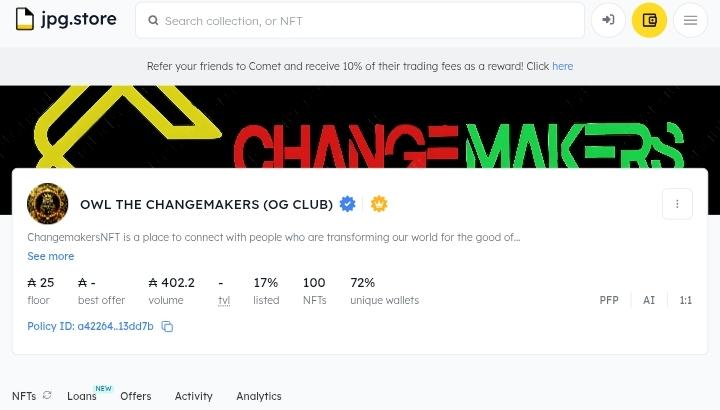
Task: Click the NFTs refresh icon
Action: (x=47, y=396)
